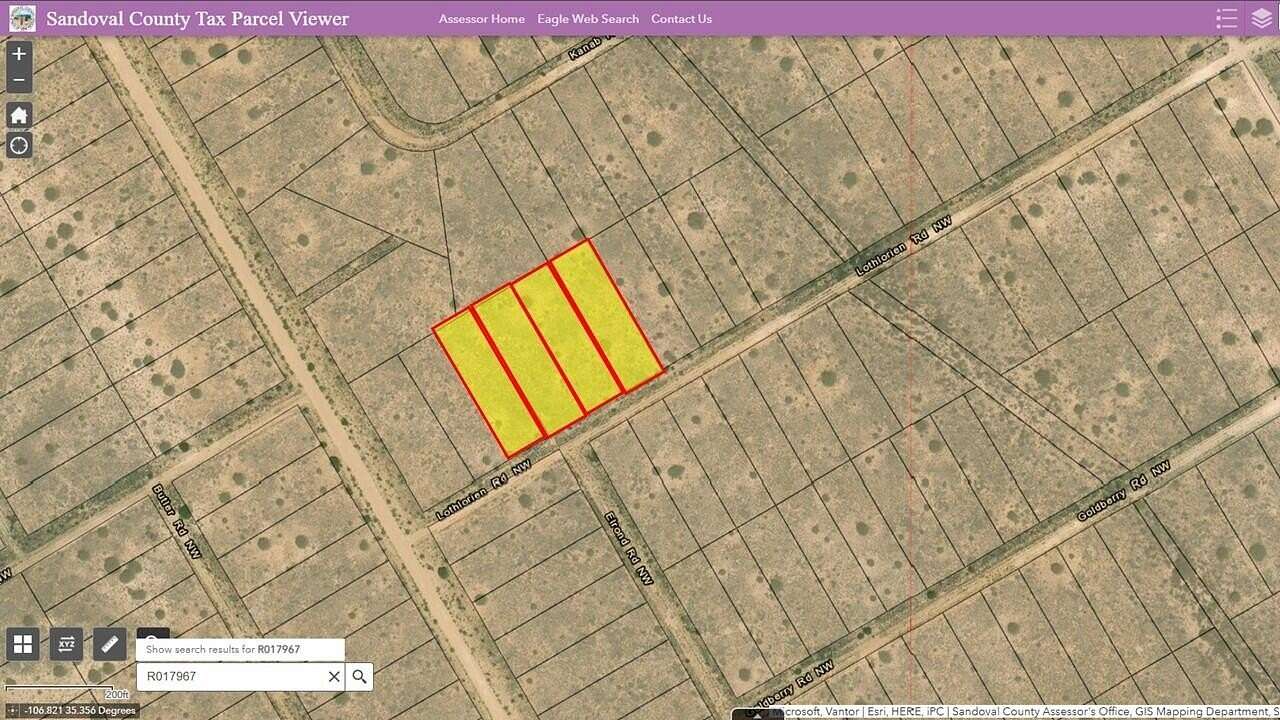Activate the My Location button
1280x720 pixels.
(x=19, y=146)
